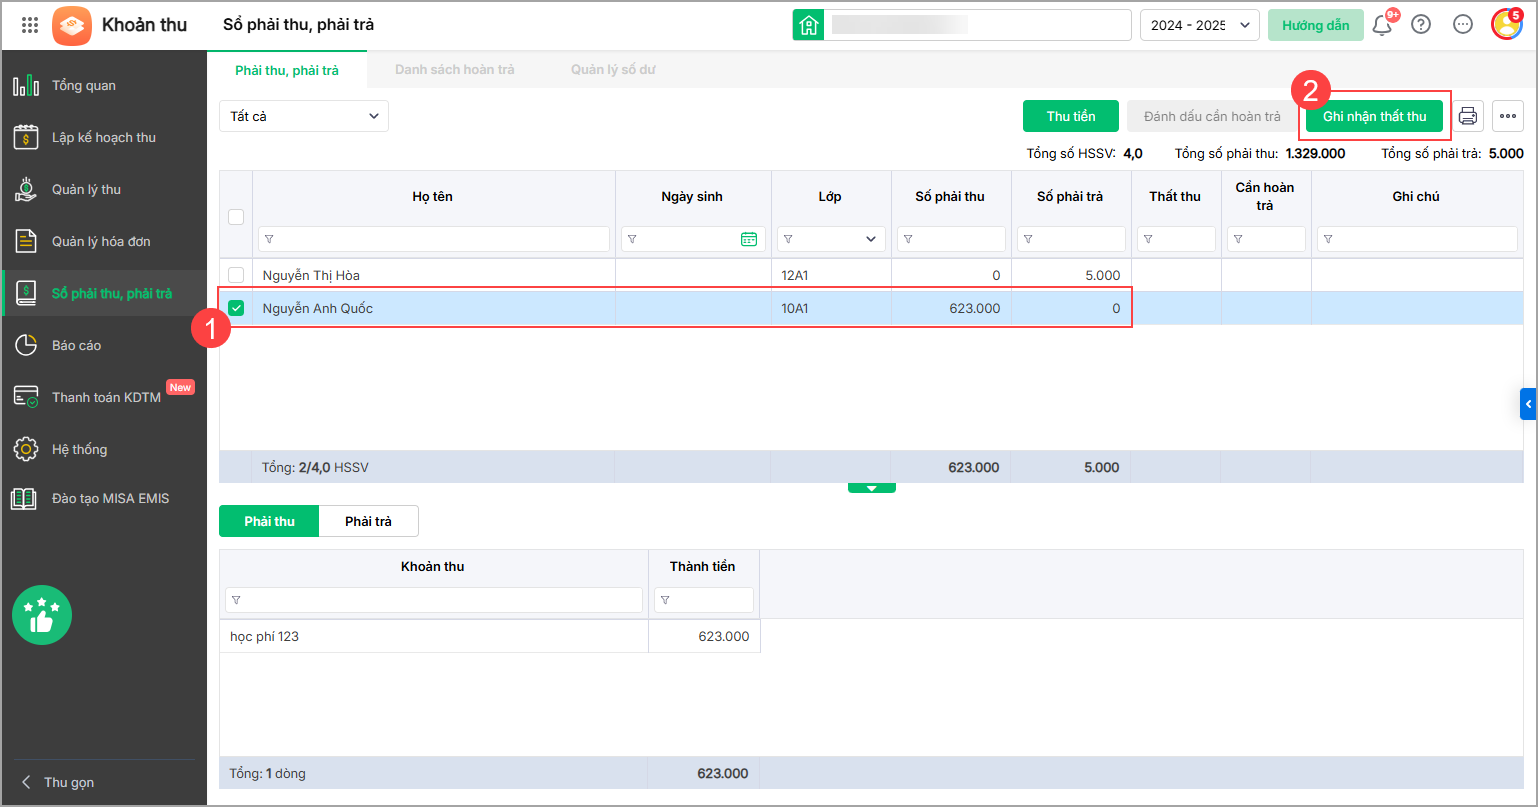Viewport: 1538px width, 807px height.
Task: Switch to Danh sách hoàn trả tab
Action: (x=455, y=70)
